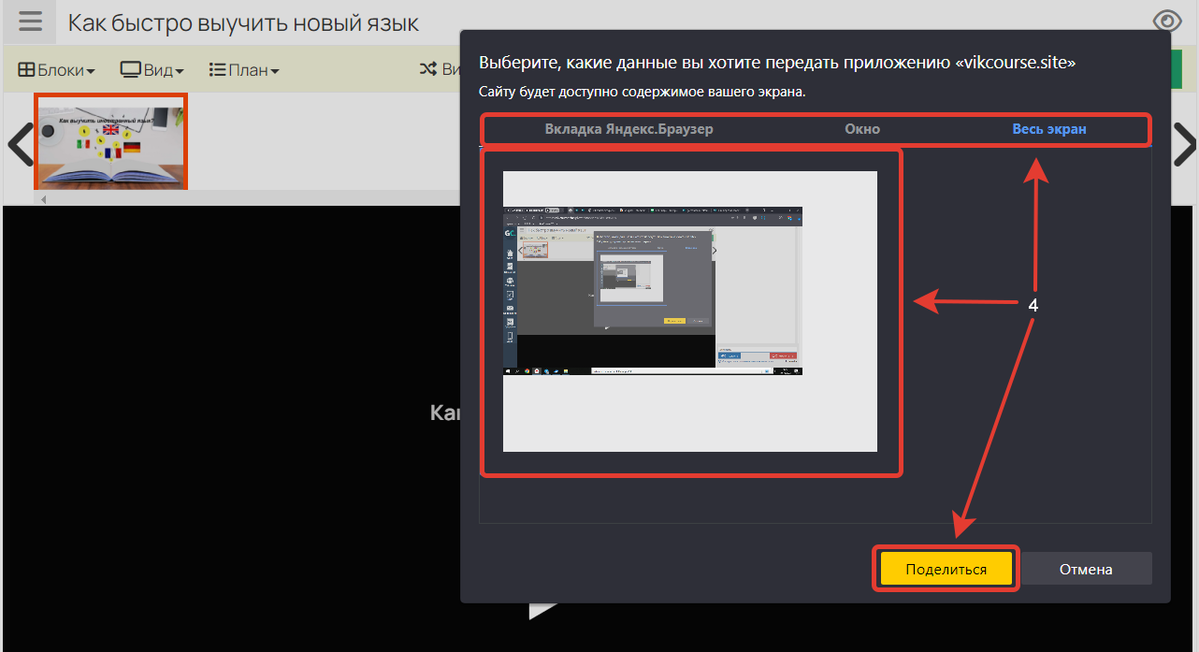Screen dimensions: 1199x652
Task: Click the yellow Поделиться button
Action: [x=945, y=569]
